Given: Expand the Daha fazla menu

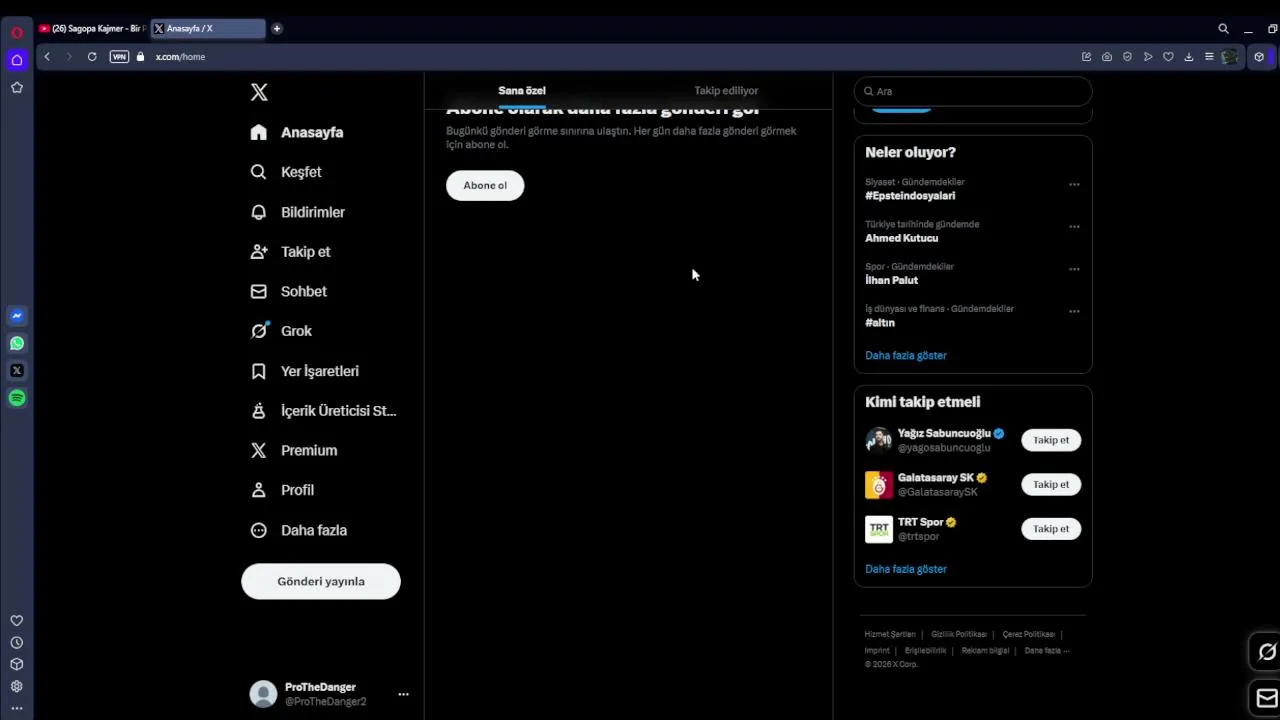Looking at the screenshot, I should pos(299,530).
